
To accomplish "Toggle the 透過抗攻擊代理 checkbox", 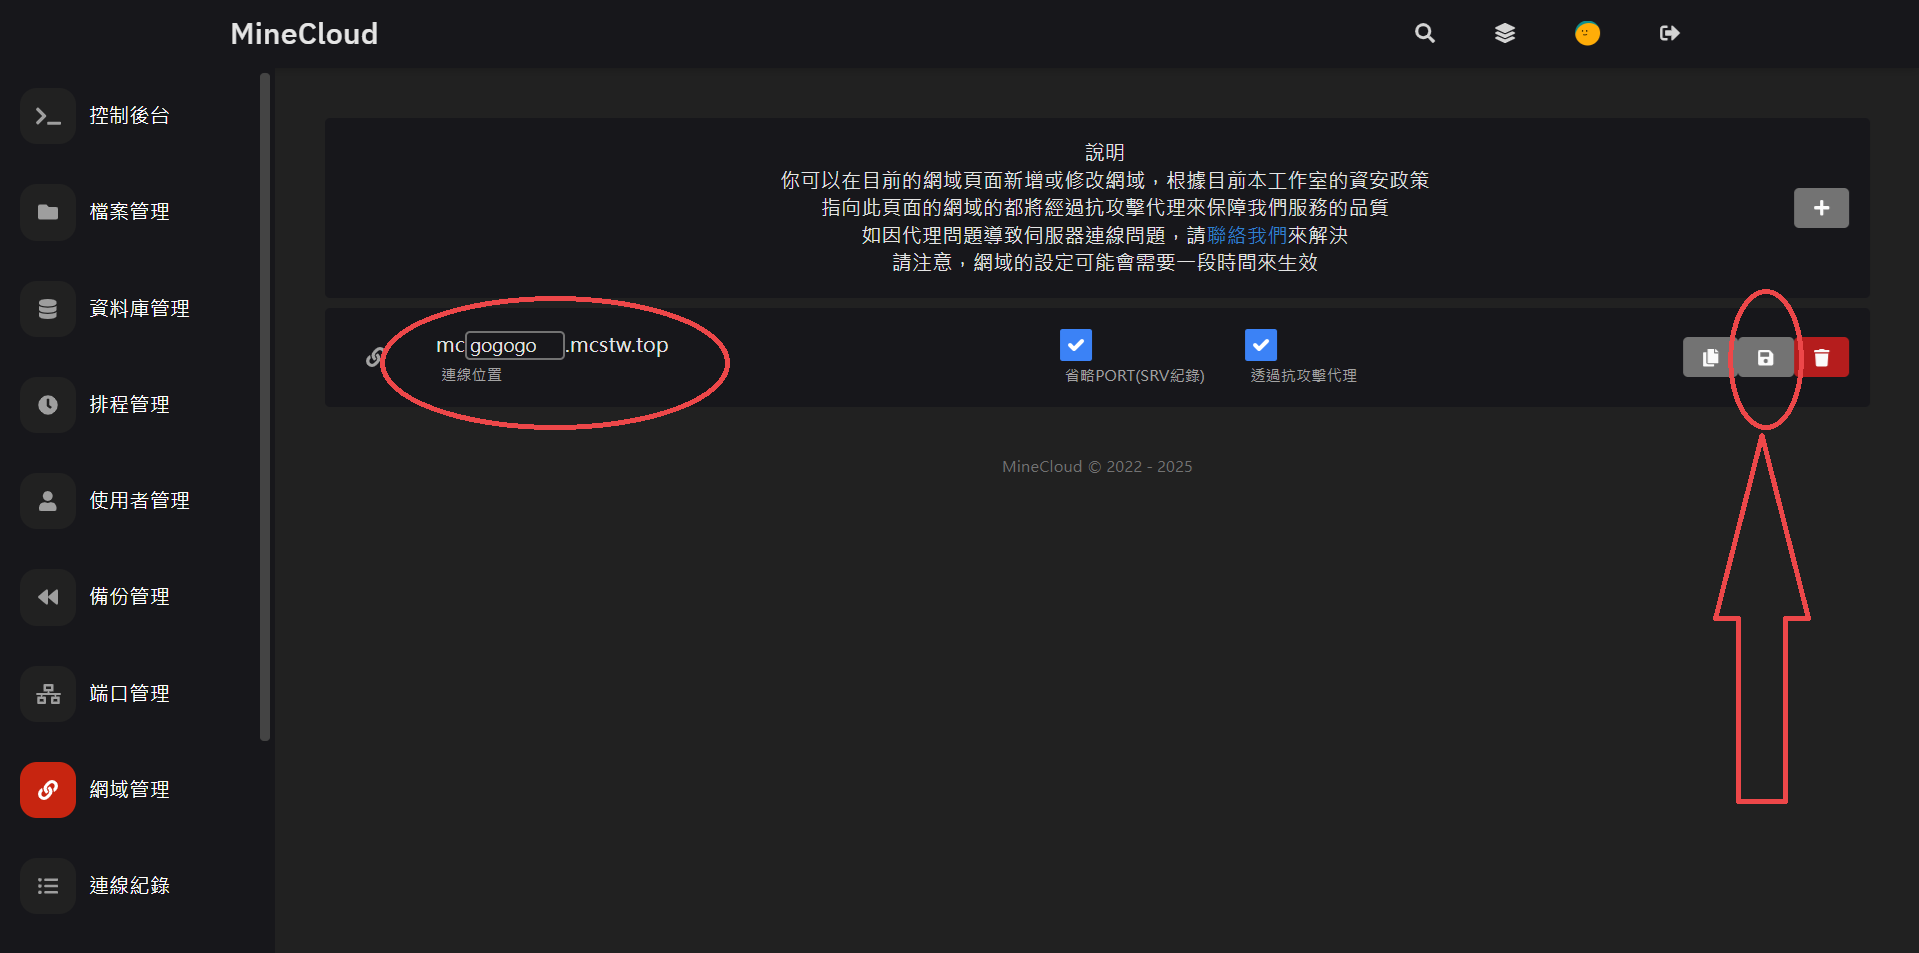I will 1261,345.
